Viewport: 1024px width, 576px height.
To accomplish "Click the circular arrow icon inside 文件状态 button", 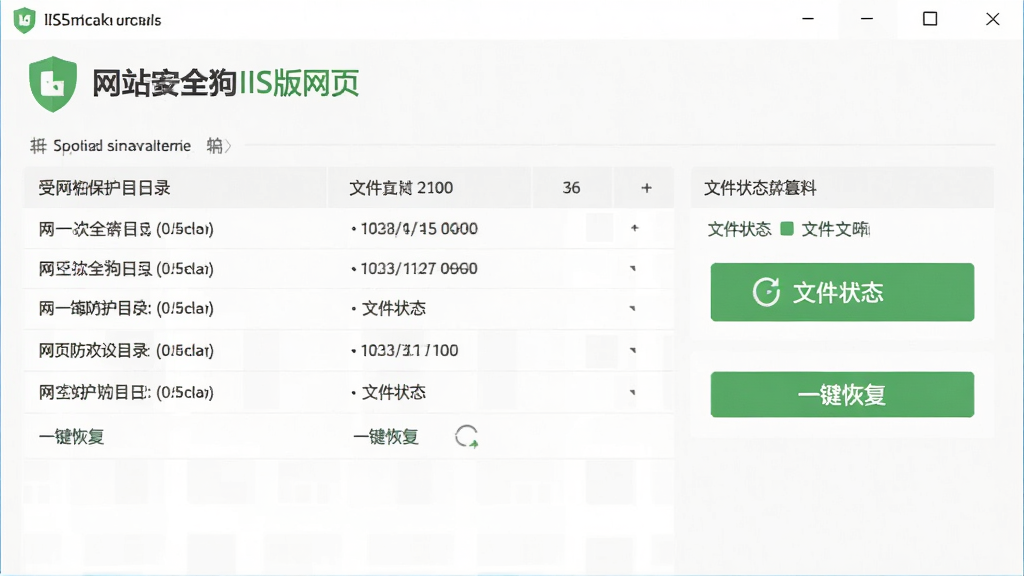I will pos(766,292).
